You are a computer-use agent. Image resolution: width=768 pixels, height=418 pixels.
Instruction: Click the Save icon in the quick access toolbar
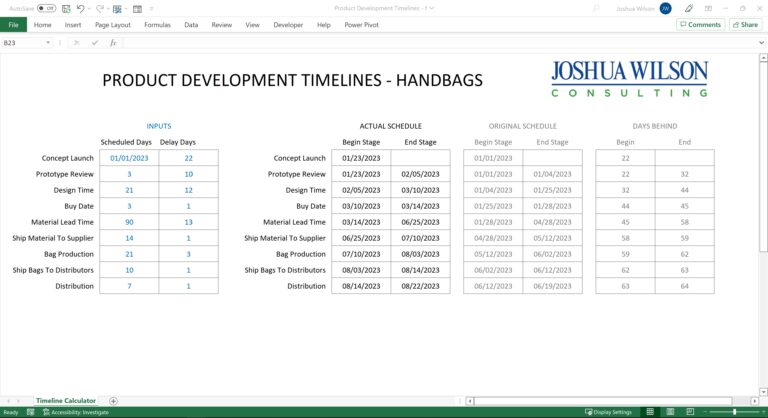point(66,8)
